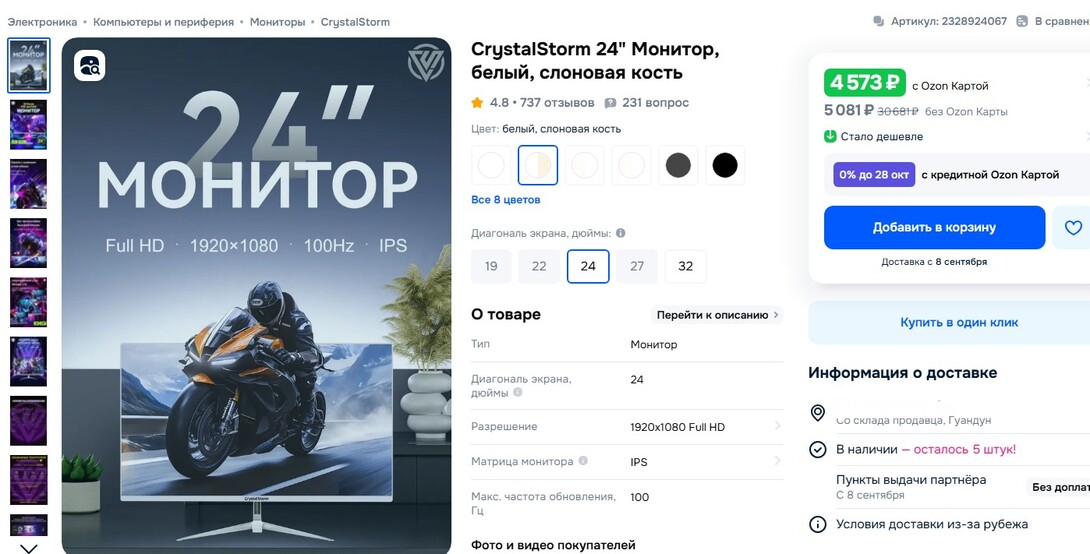Select the 27 inch screen diagonal option

637,266
